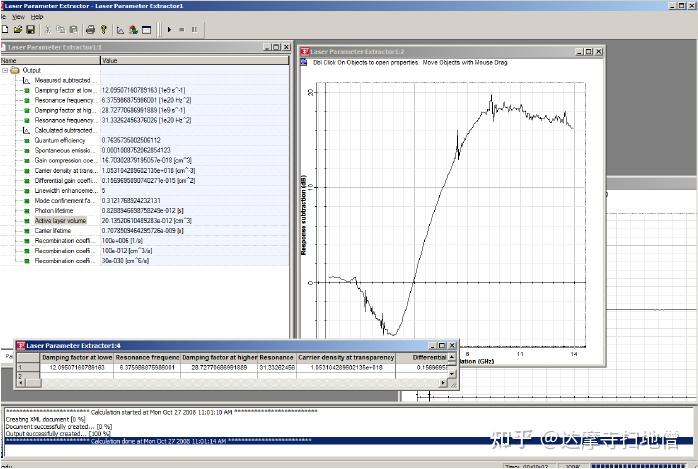Select the damping factor cell value 12.09507168789163
This screenshot has width=698, height=469.
coord(76,367)
